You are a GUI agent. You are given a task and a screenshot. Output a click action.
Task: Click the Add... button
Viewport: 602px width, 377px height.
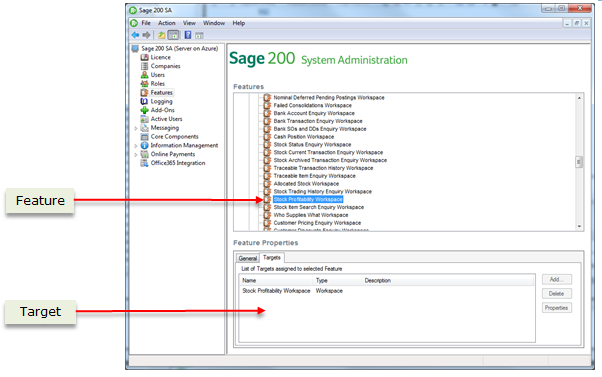point(557,279)
